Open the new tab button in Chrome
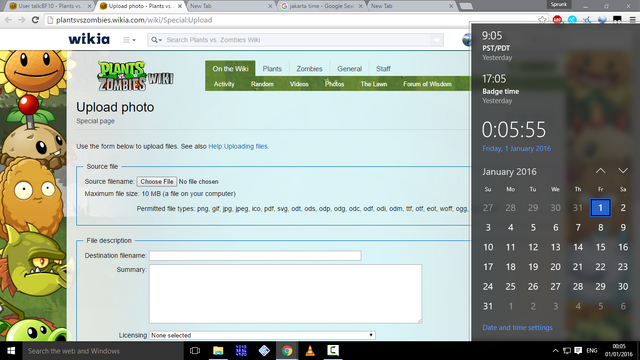 tap(466, 6)
